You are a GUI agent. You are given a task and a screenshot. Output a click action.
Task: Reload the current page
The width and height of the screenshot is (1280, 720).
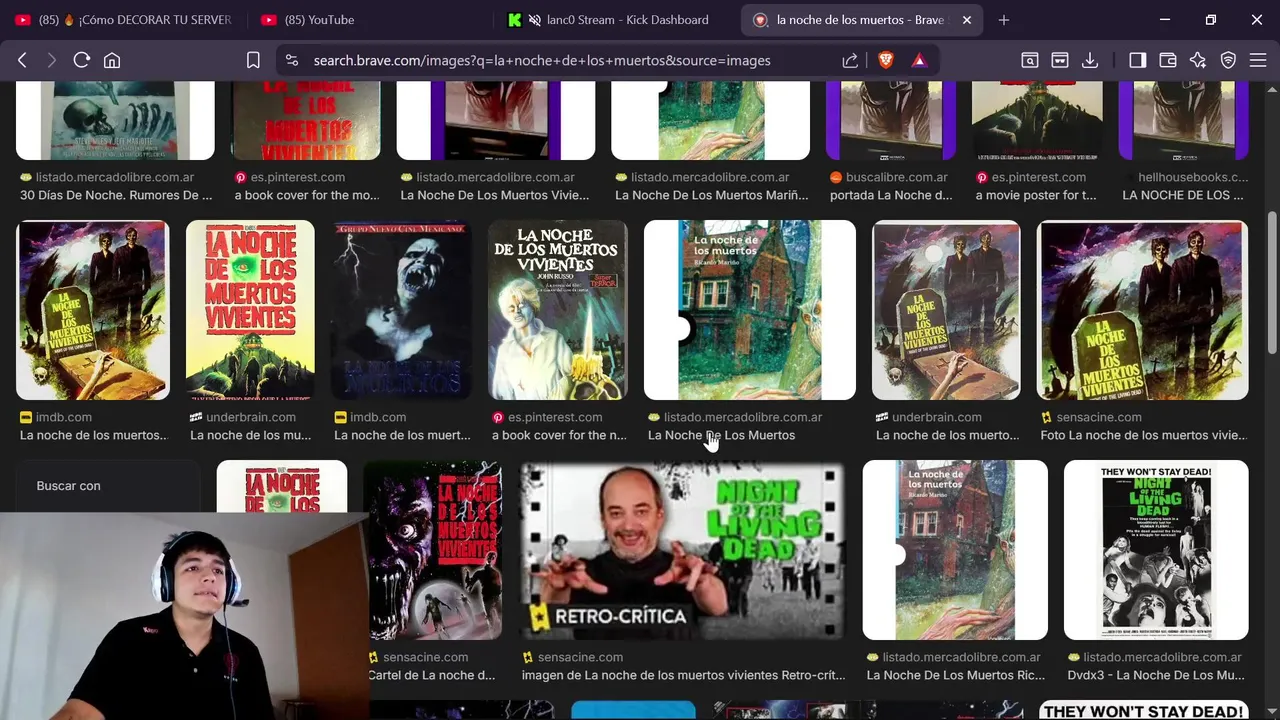(82, 60)
